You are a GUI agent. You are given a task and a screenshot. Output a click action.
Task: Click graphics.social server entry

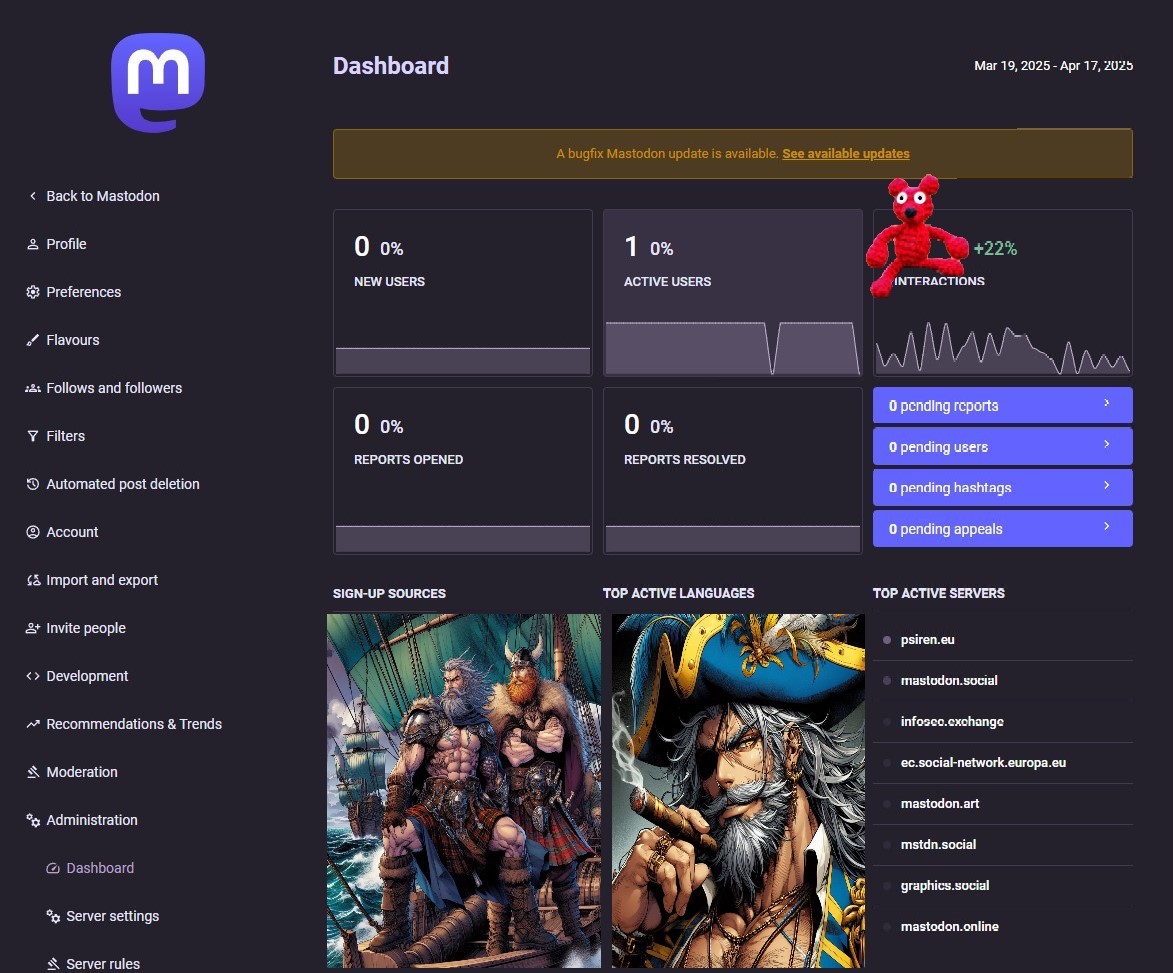1002,885
